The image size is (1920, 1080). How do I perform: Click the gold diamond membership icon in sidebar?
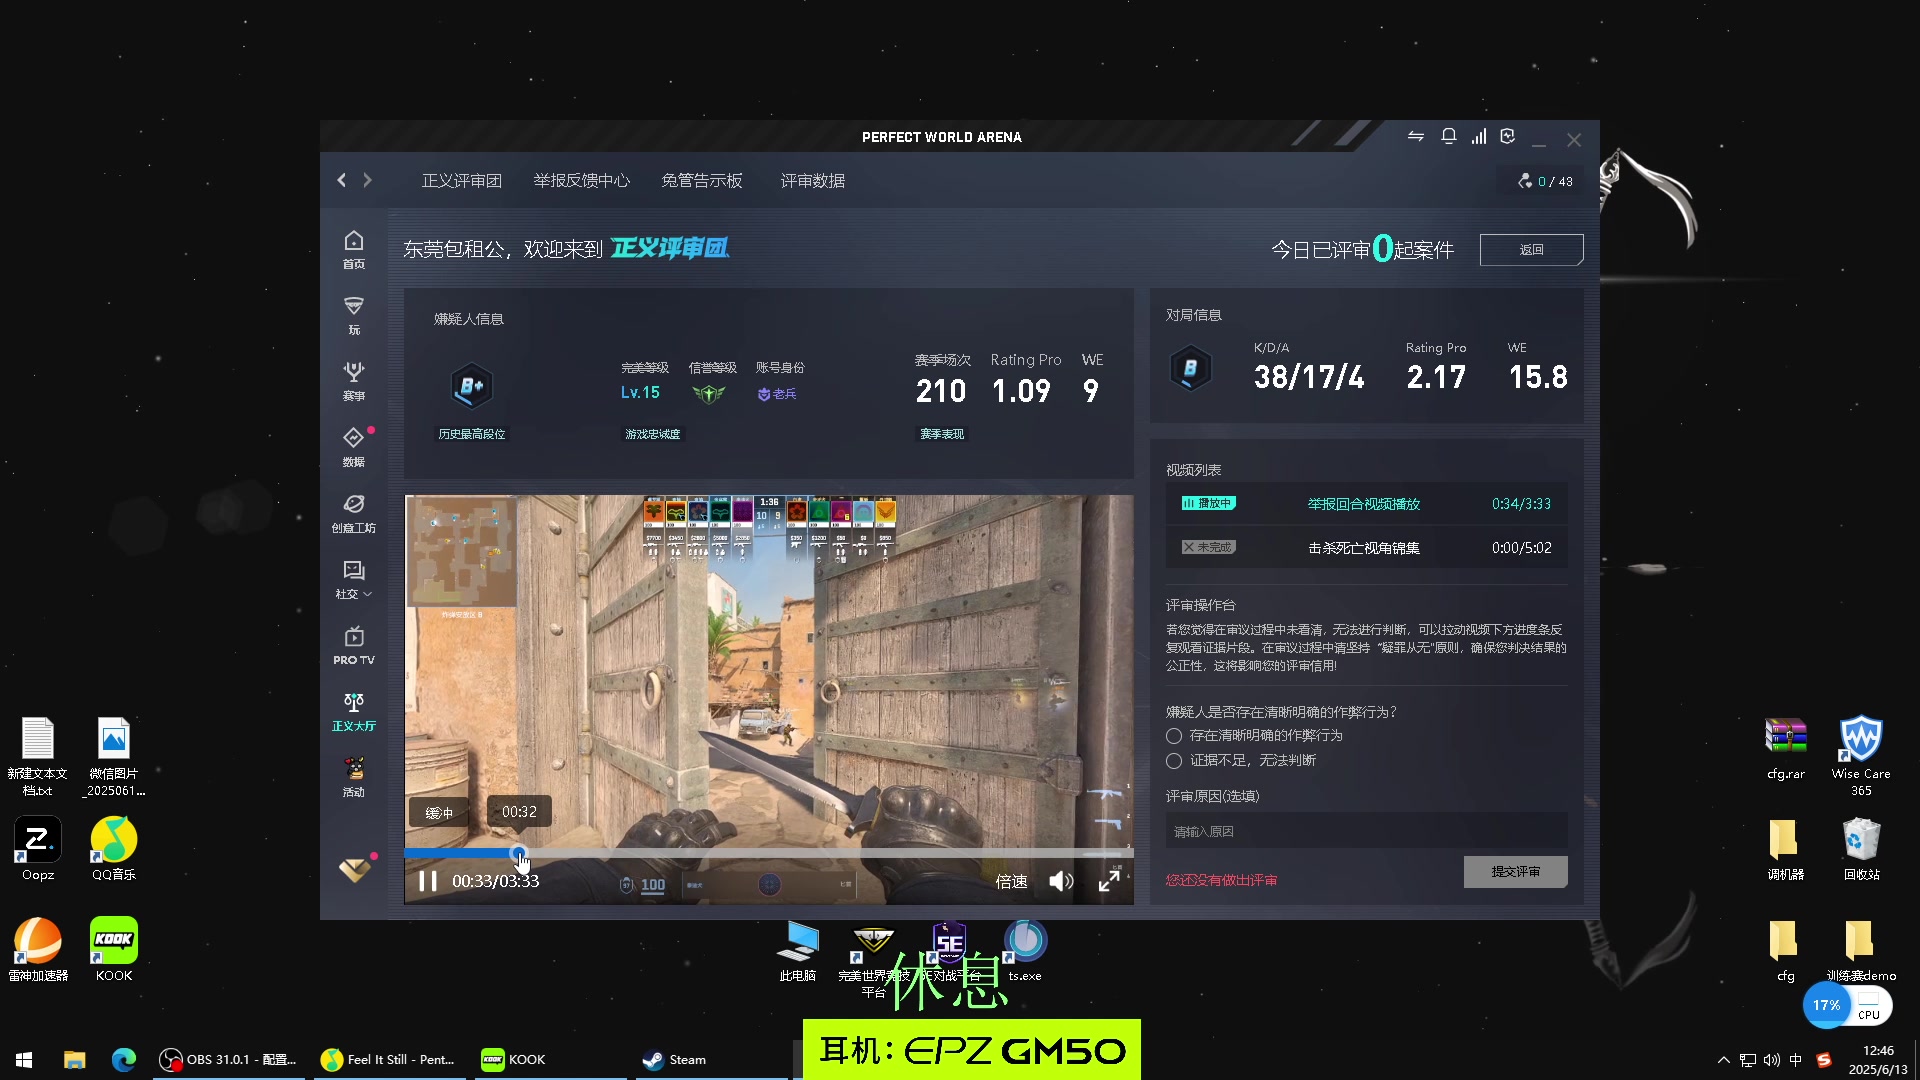click(354, 870)
